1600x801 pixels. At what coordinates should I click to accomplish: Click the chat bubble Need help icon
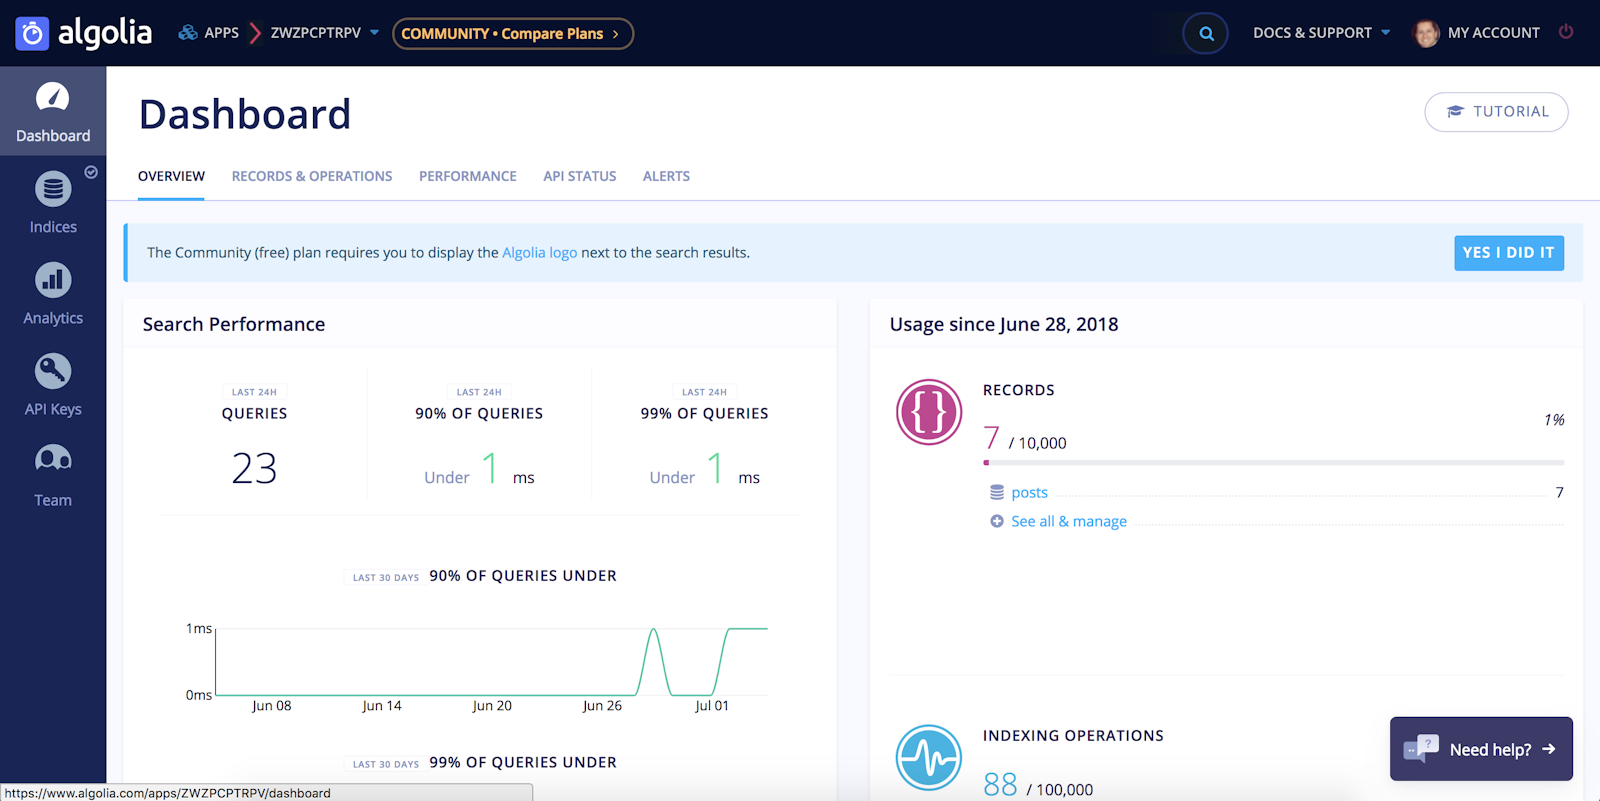(x=1421, y=749)
